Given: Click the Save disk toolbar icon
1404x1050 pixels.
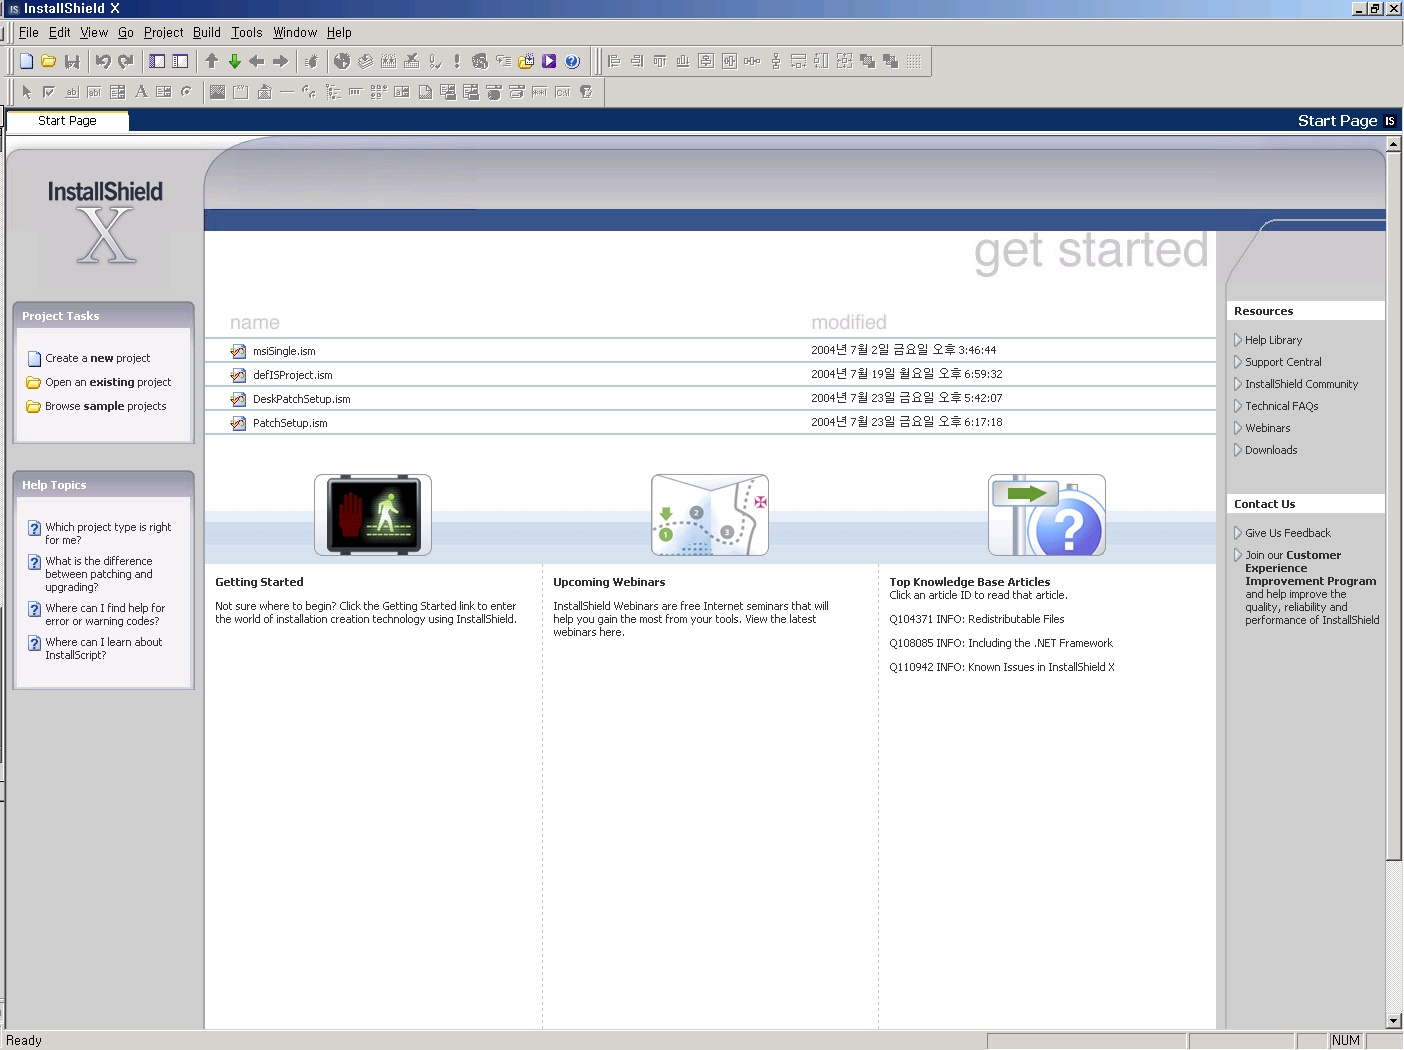Looking at the screenshot, I should tap(72, 61).
